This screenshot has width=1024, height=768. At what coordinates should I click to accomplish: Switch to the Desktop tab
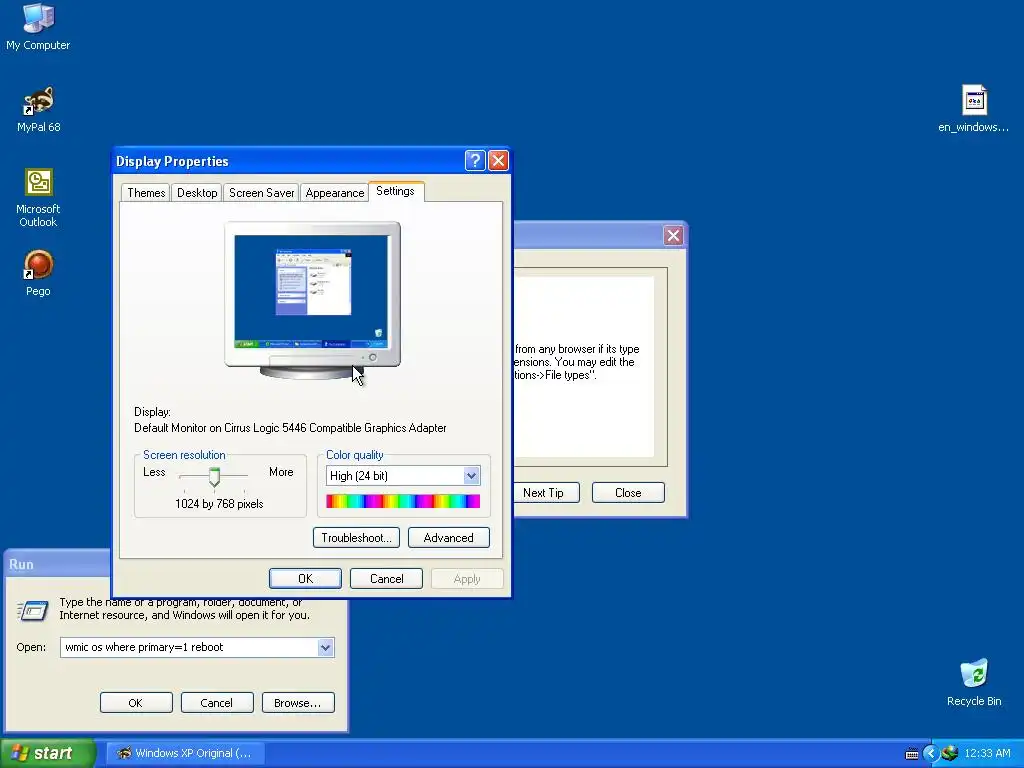(x=197, y=193)
